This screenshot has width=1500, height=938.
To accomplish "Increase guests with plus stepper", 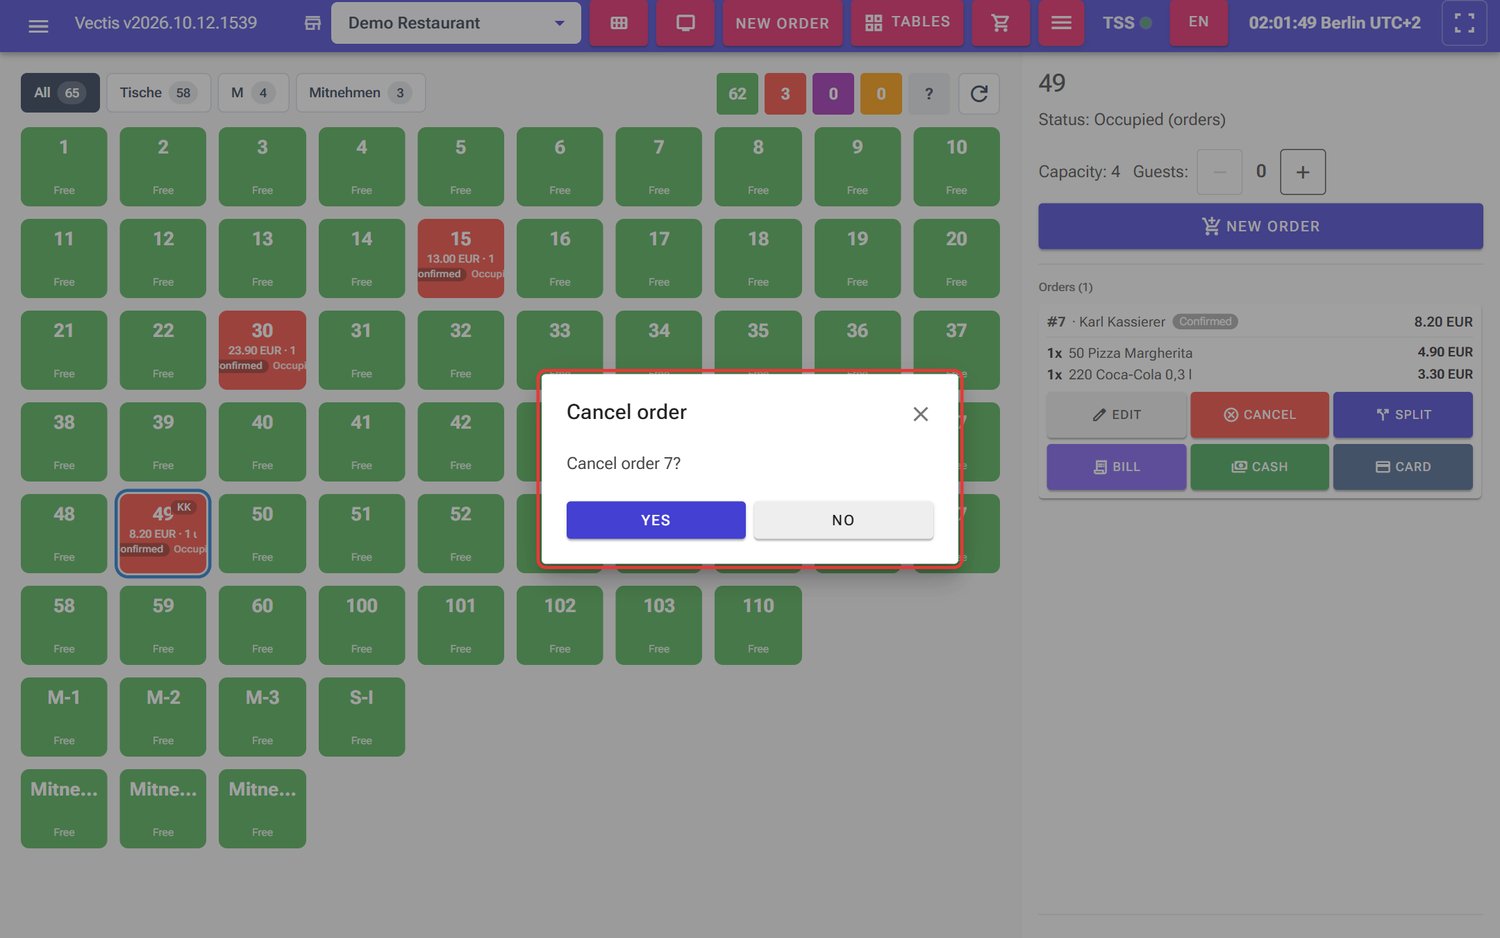I will 1302,172.
